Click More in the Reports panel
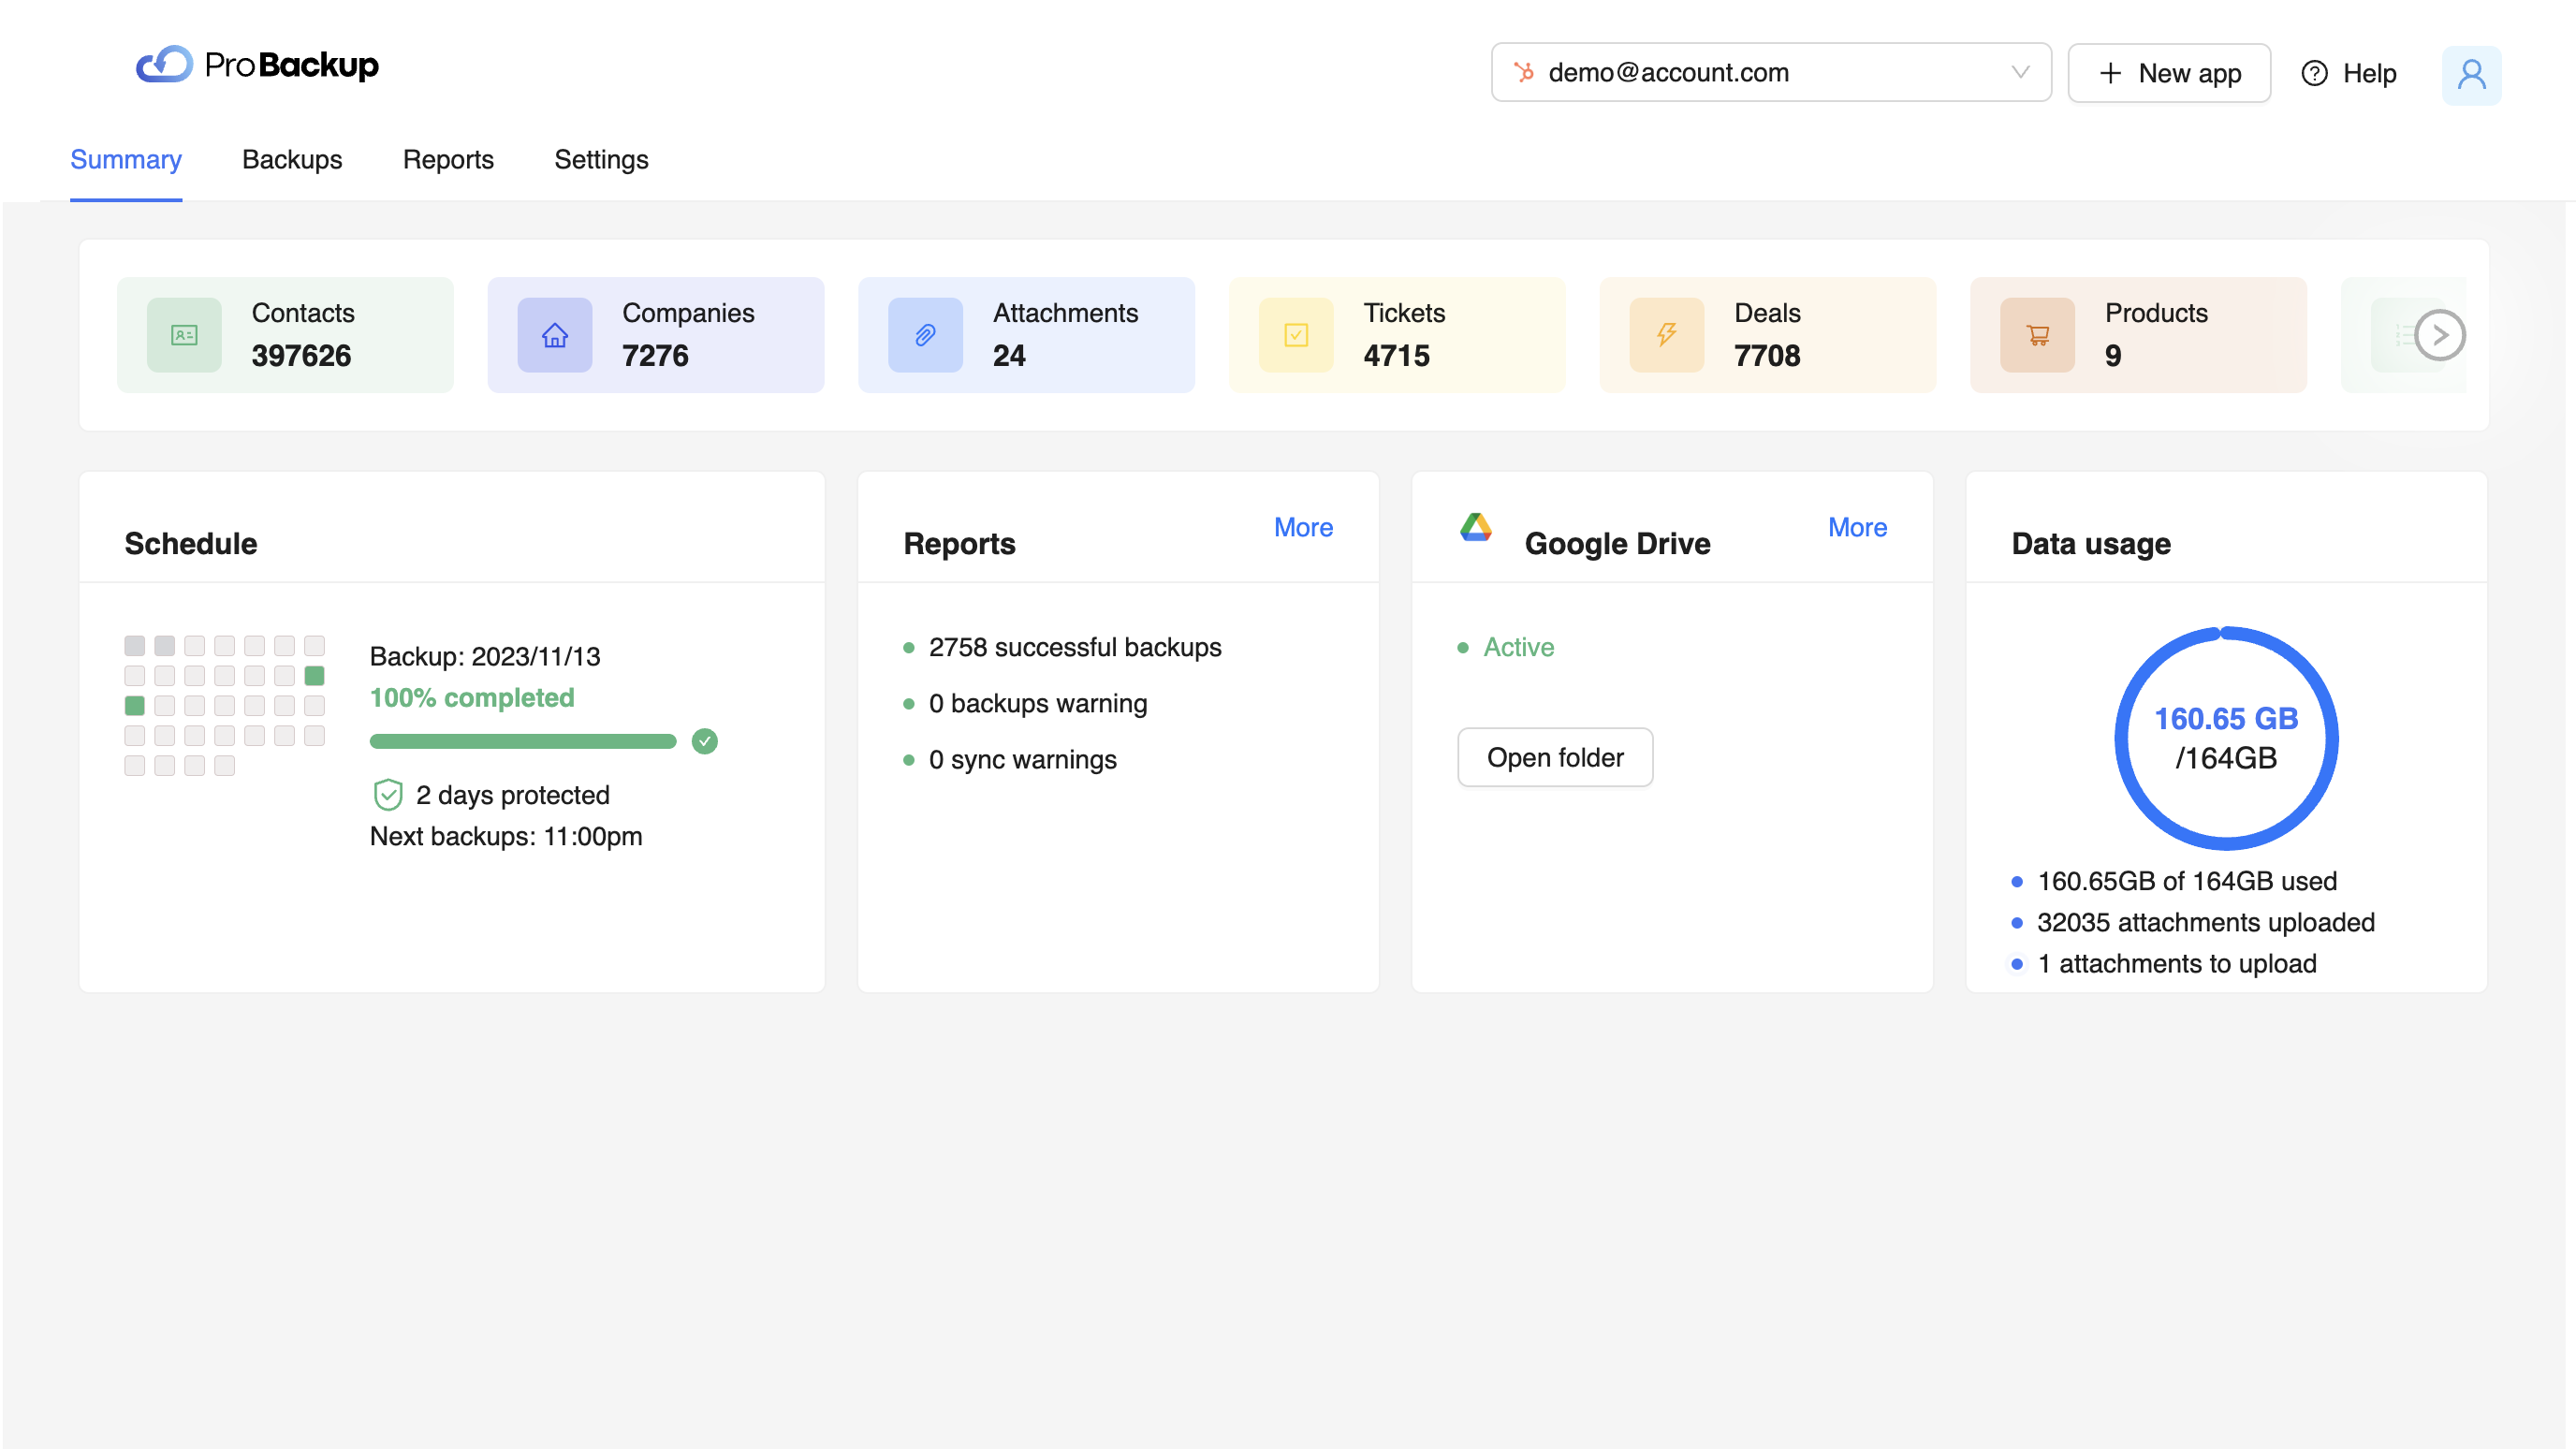The image size is (2576, 1449). point(1303,527)
